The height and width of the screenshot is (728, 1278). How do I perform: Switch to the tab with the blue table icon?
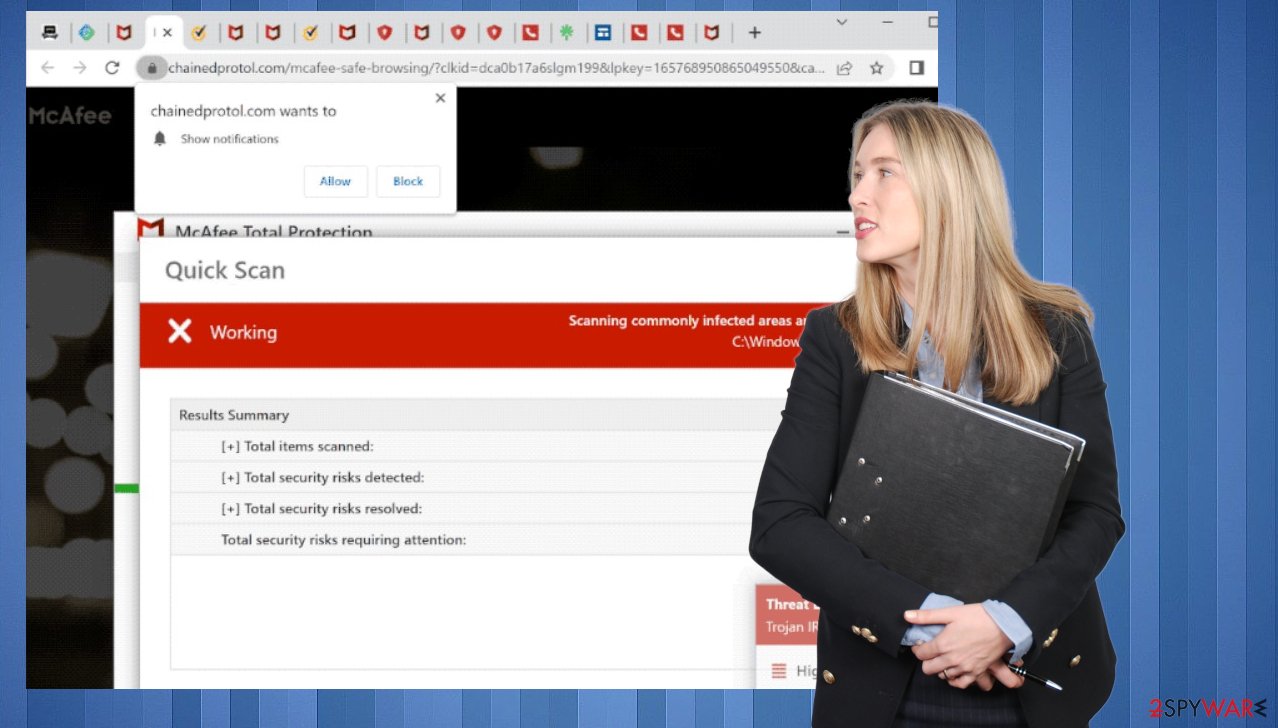[x=602, y=33]
